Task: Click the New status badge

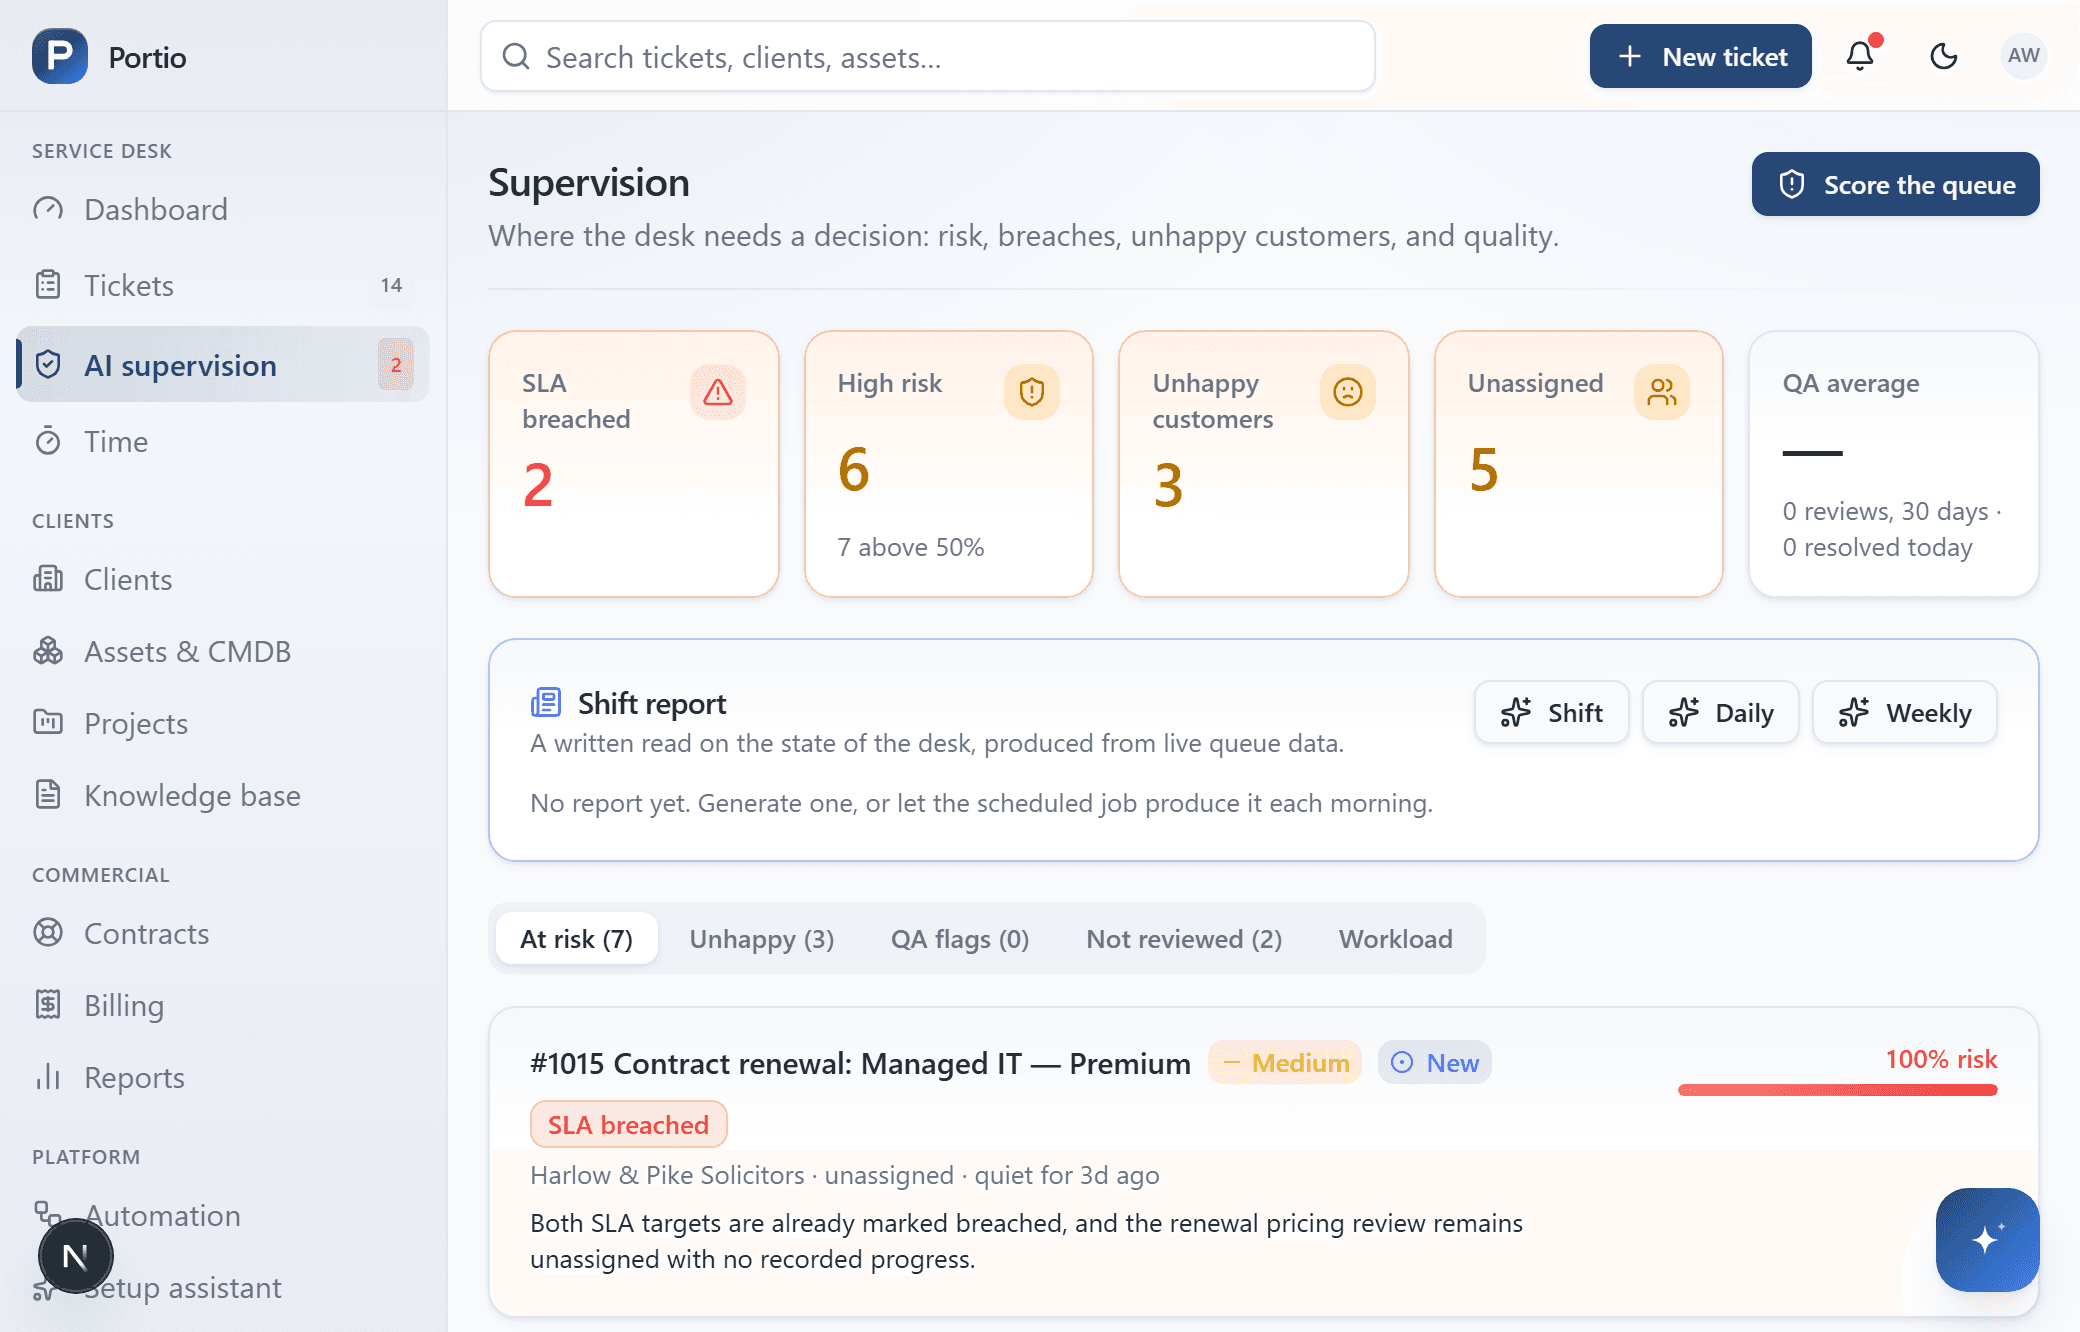Action: 1435,1062
